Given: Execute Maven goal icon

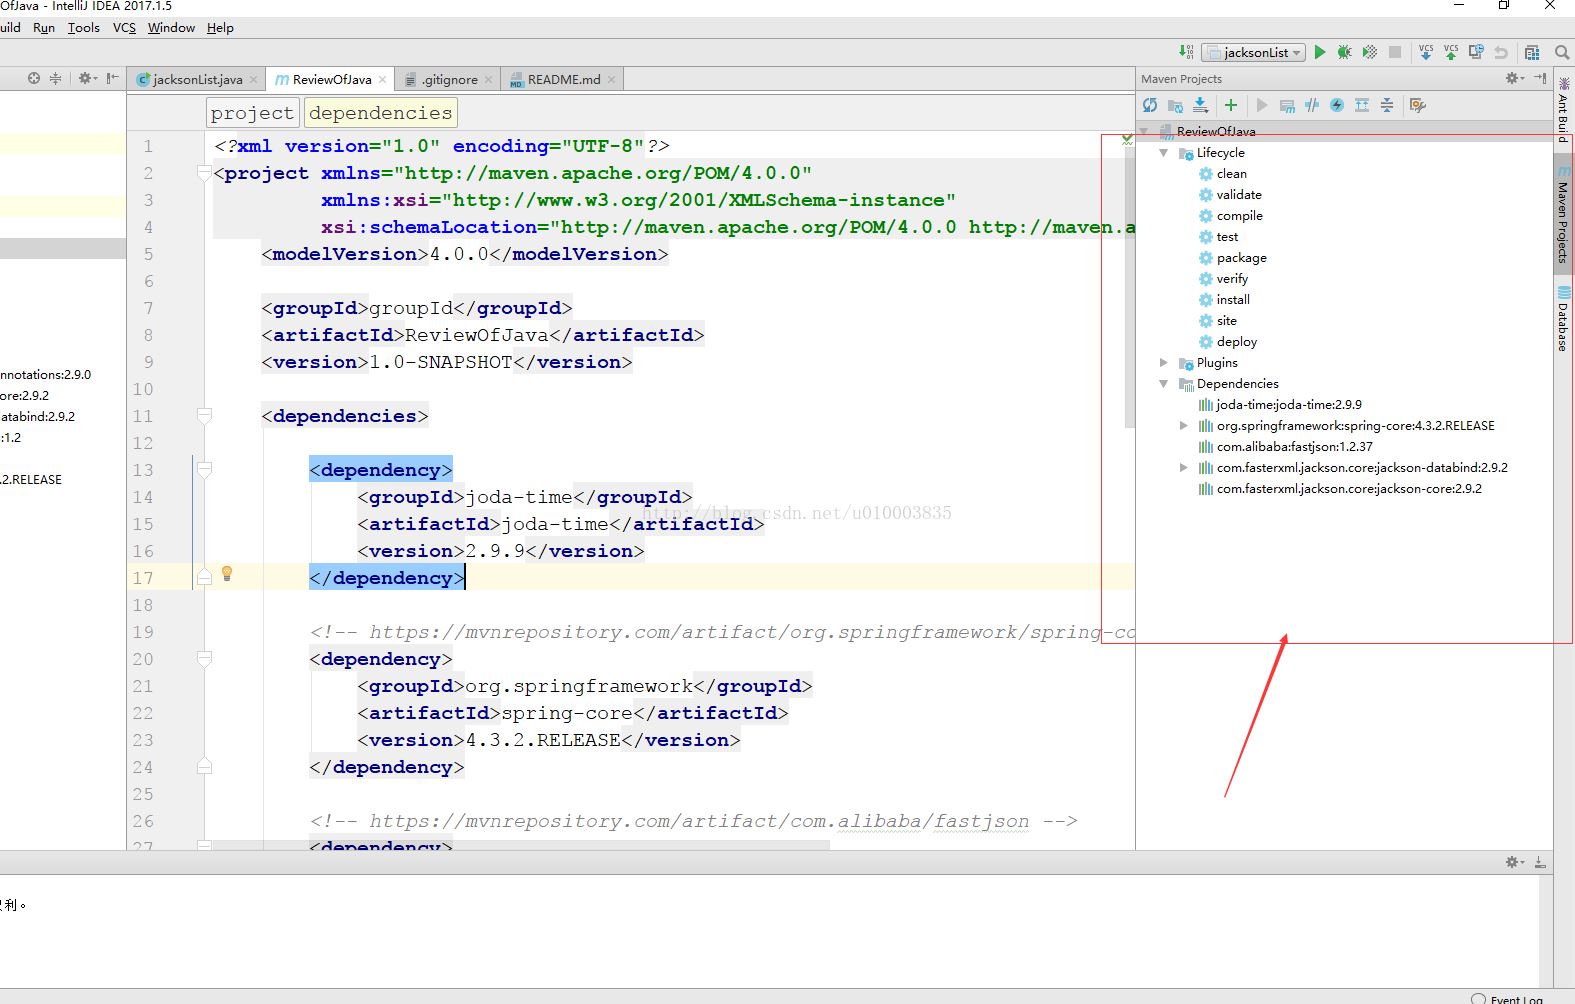Looking at the screenshot, I should [1287, 105].
